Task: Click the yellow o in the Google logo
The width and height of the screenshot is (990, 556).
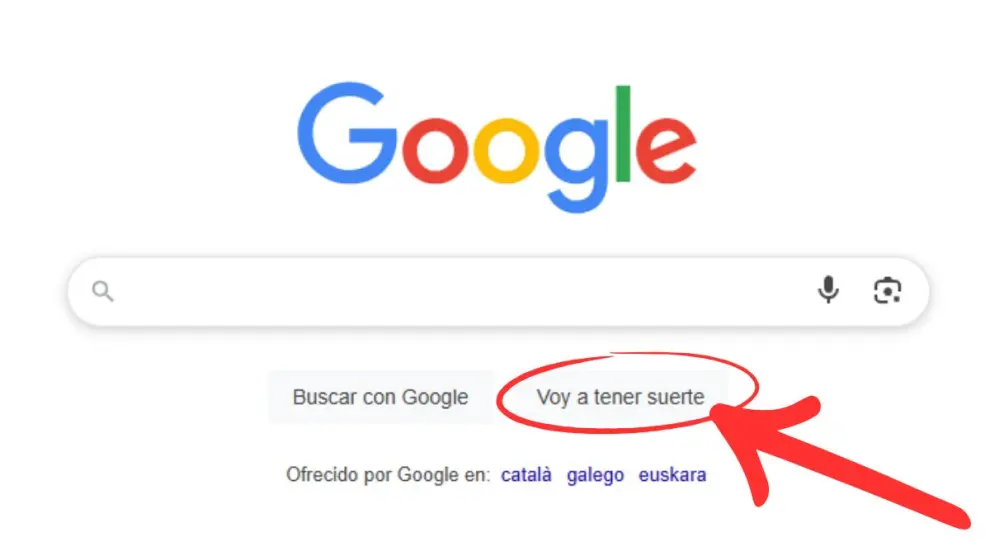Action: pyautogui.click(x=506, y=150)
